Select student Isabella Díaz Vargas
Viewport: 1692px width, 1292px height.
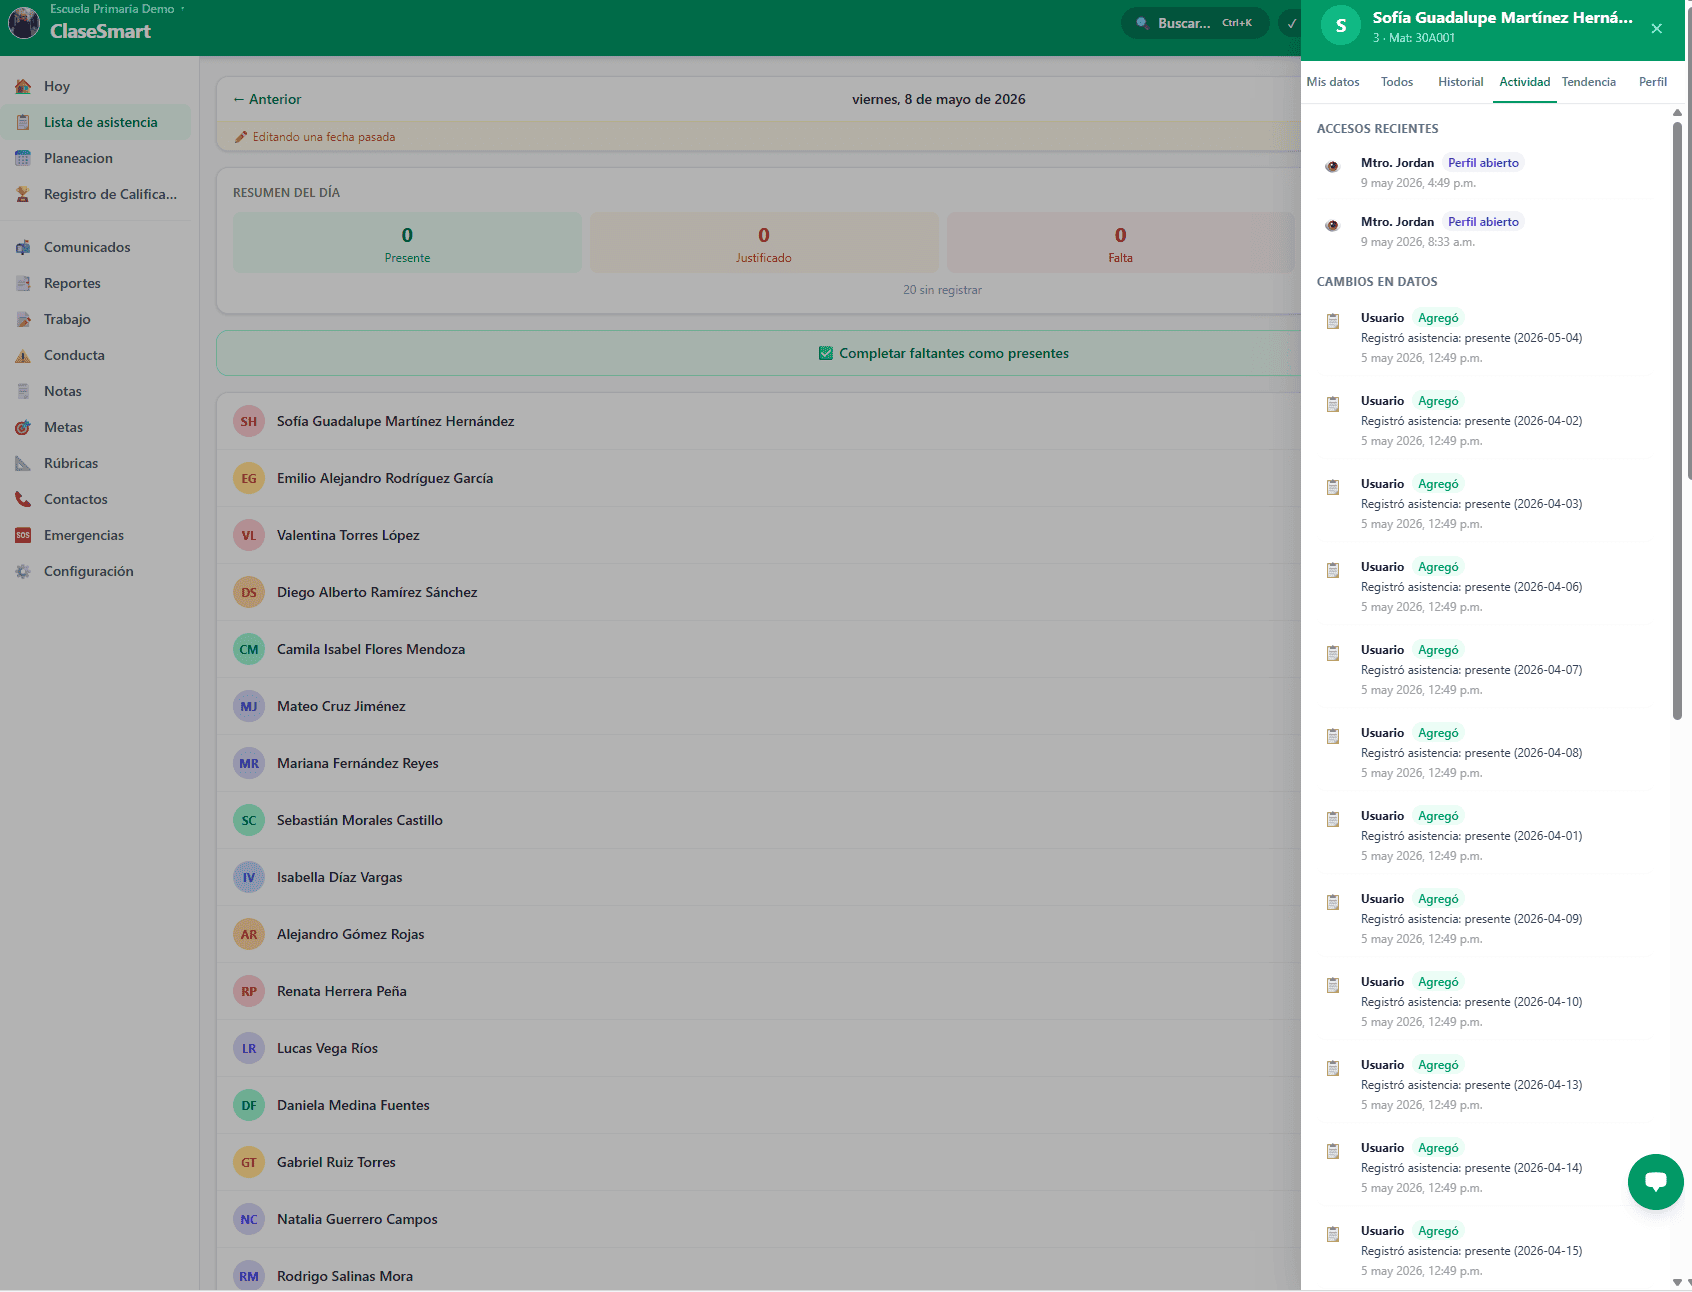tap(759, 877)
